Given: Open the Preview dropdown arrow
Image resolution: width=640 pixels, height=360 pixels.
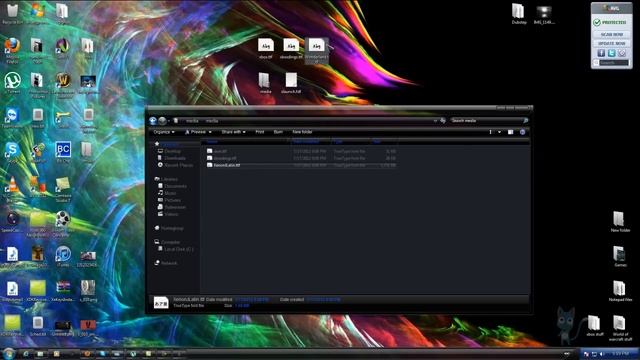Looking at the screenshot, I should [210, 132].
